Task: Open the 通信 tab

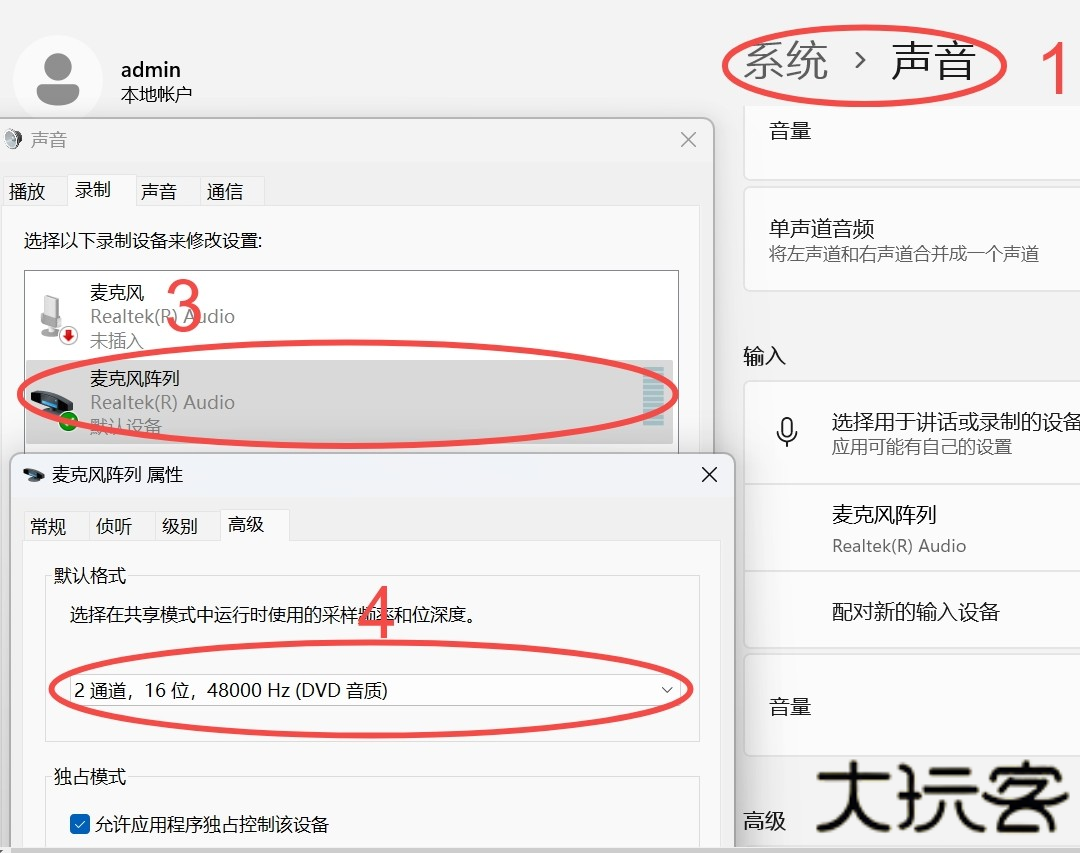Action: pyautogui.click(x=225, y=191)
